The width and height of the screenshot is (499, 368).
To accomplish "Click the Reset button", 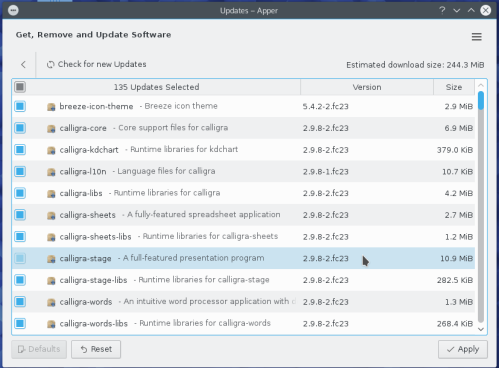I will (x=96, y=349).
